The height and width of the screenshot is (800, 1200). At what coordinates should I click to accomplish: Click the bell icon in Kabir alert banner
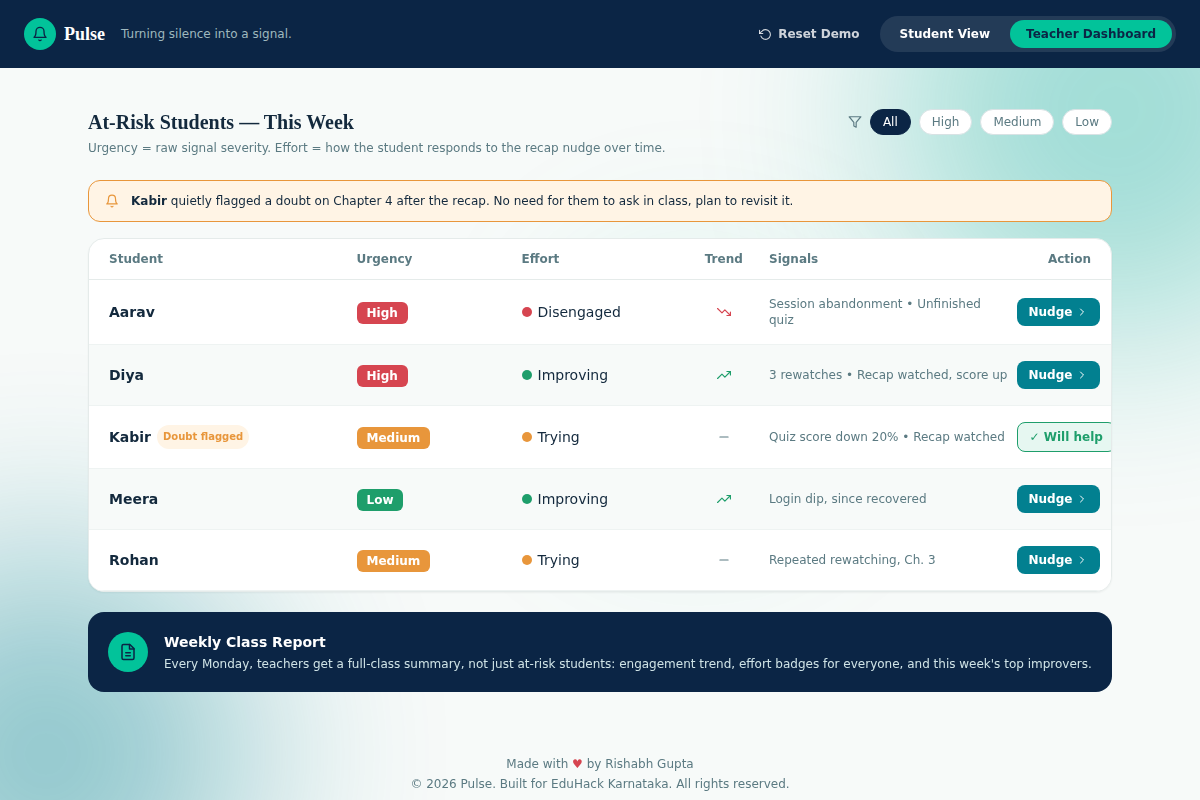point(112,201)
